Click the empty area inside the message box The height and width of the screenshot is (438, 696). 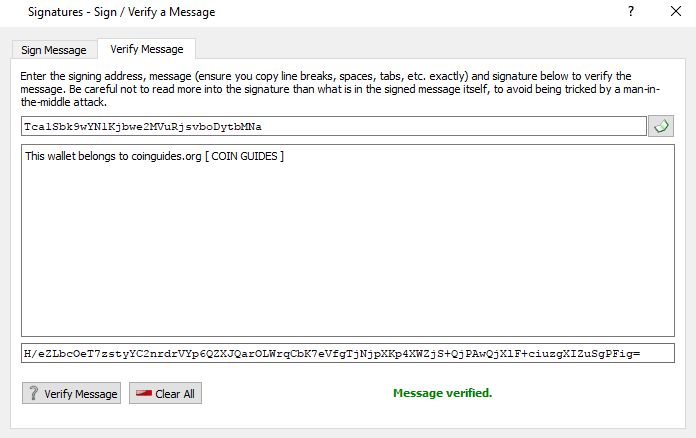348,249
